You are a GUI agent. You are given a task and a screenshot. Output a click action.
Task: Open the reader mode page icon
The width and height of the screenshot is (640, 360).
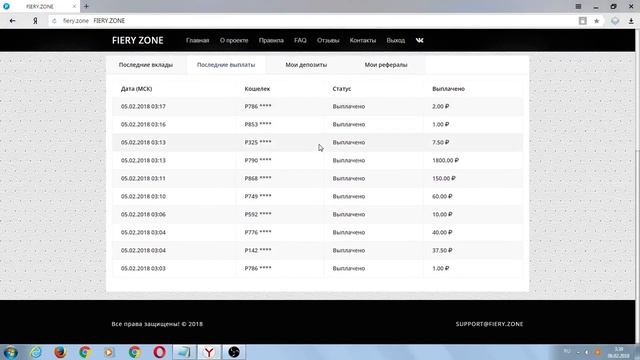582,21
